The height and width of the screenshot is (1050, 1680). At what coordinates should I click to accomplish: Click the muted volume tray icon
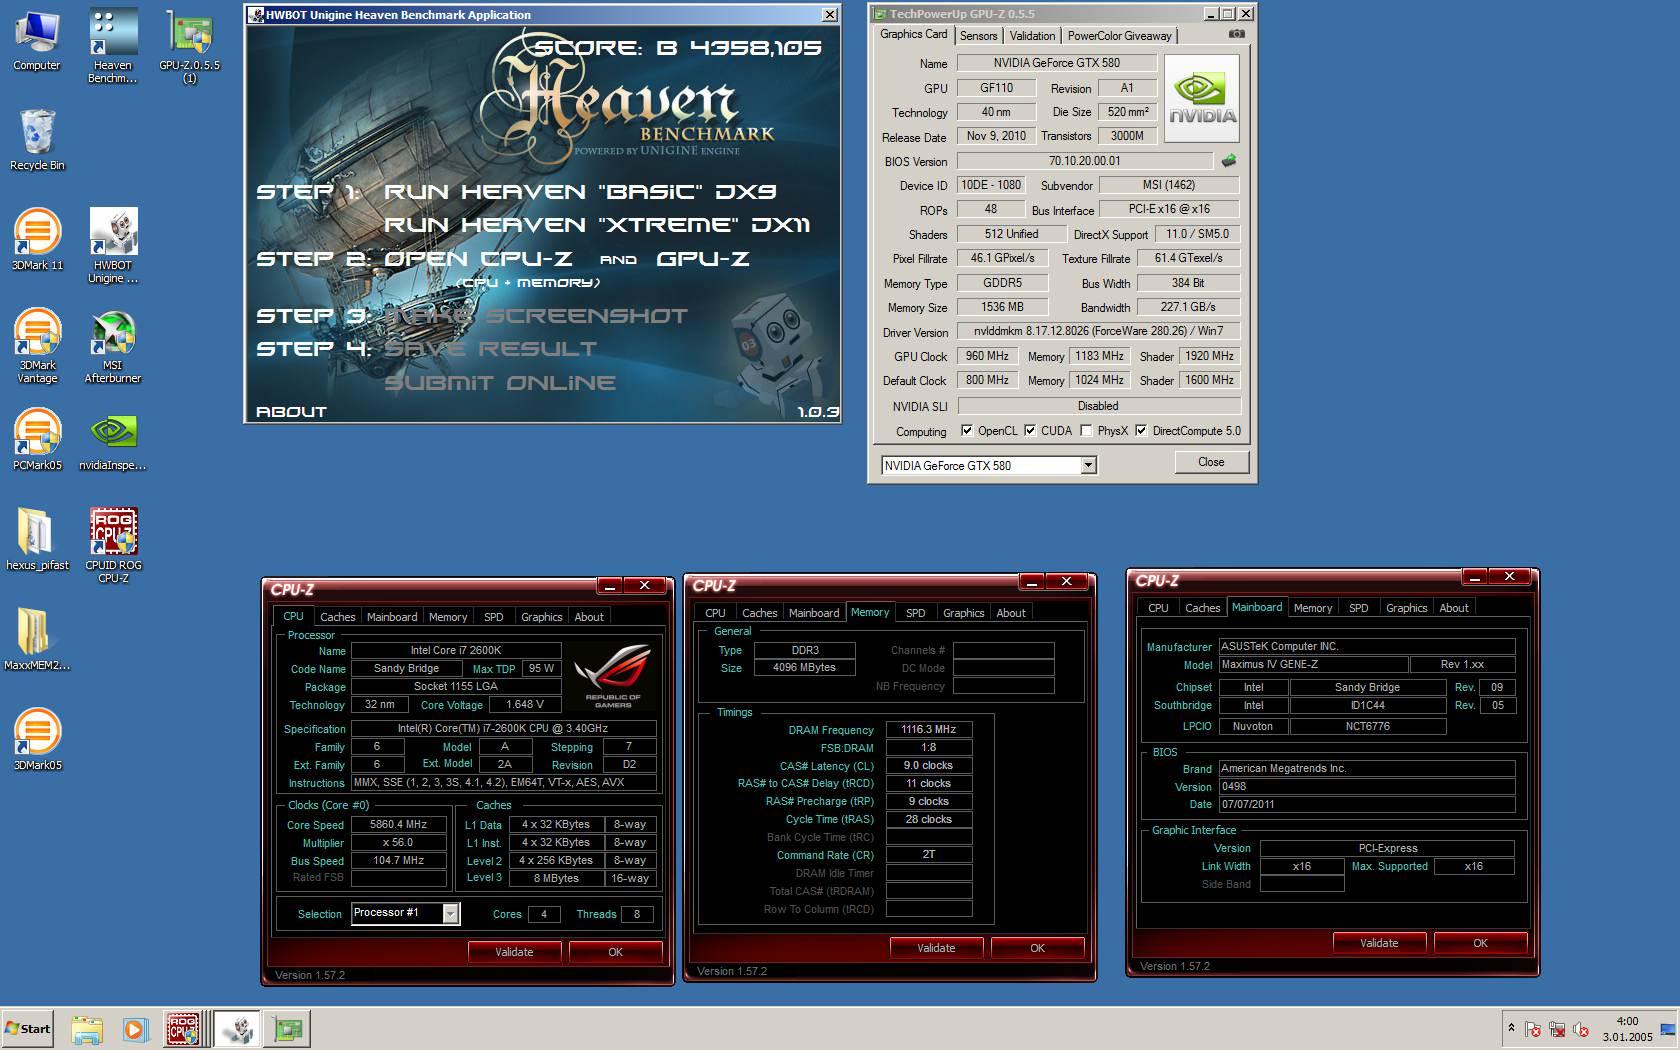1581,1029
